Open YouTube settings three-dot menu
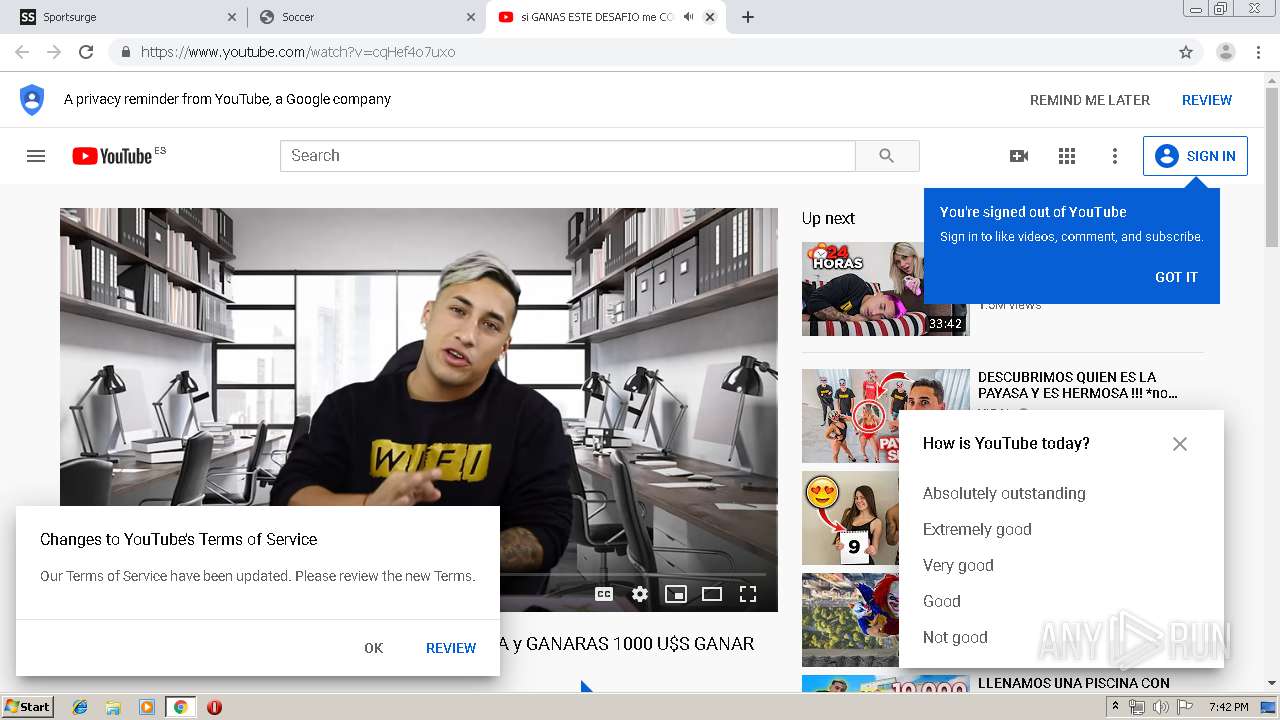Image resolution: width=1280 pixels, height=720 pixels. [x=1115, y=156]
